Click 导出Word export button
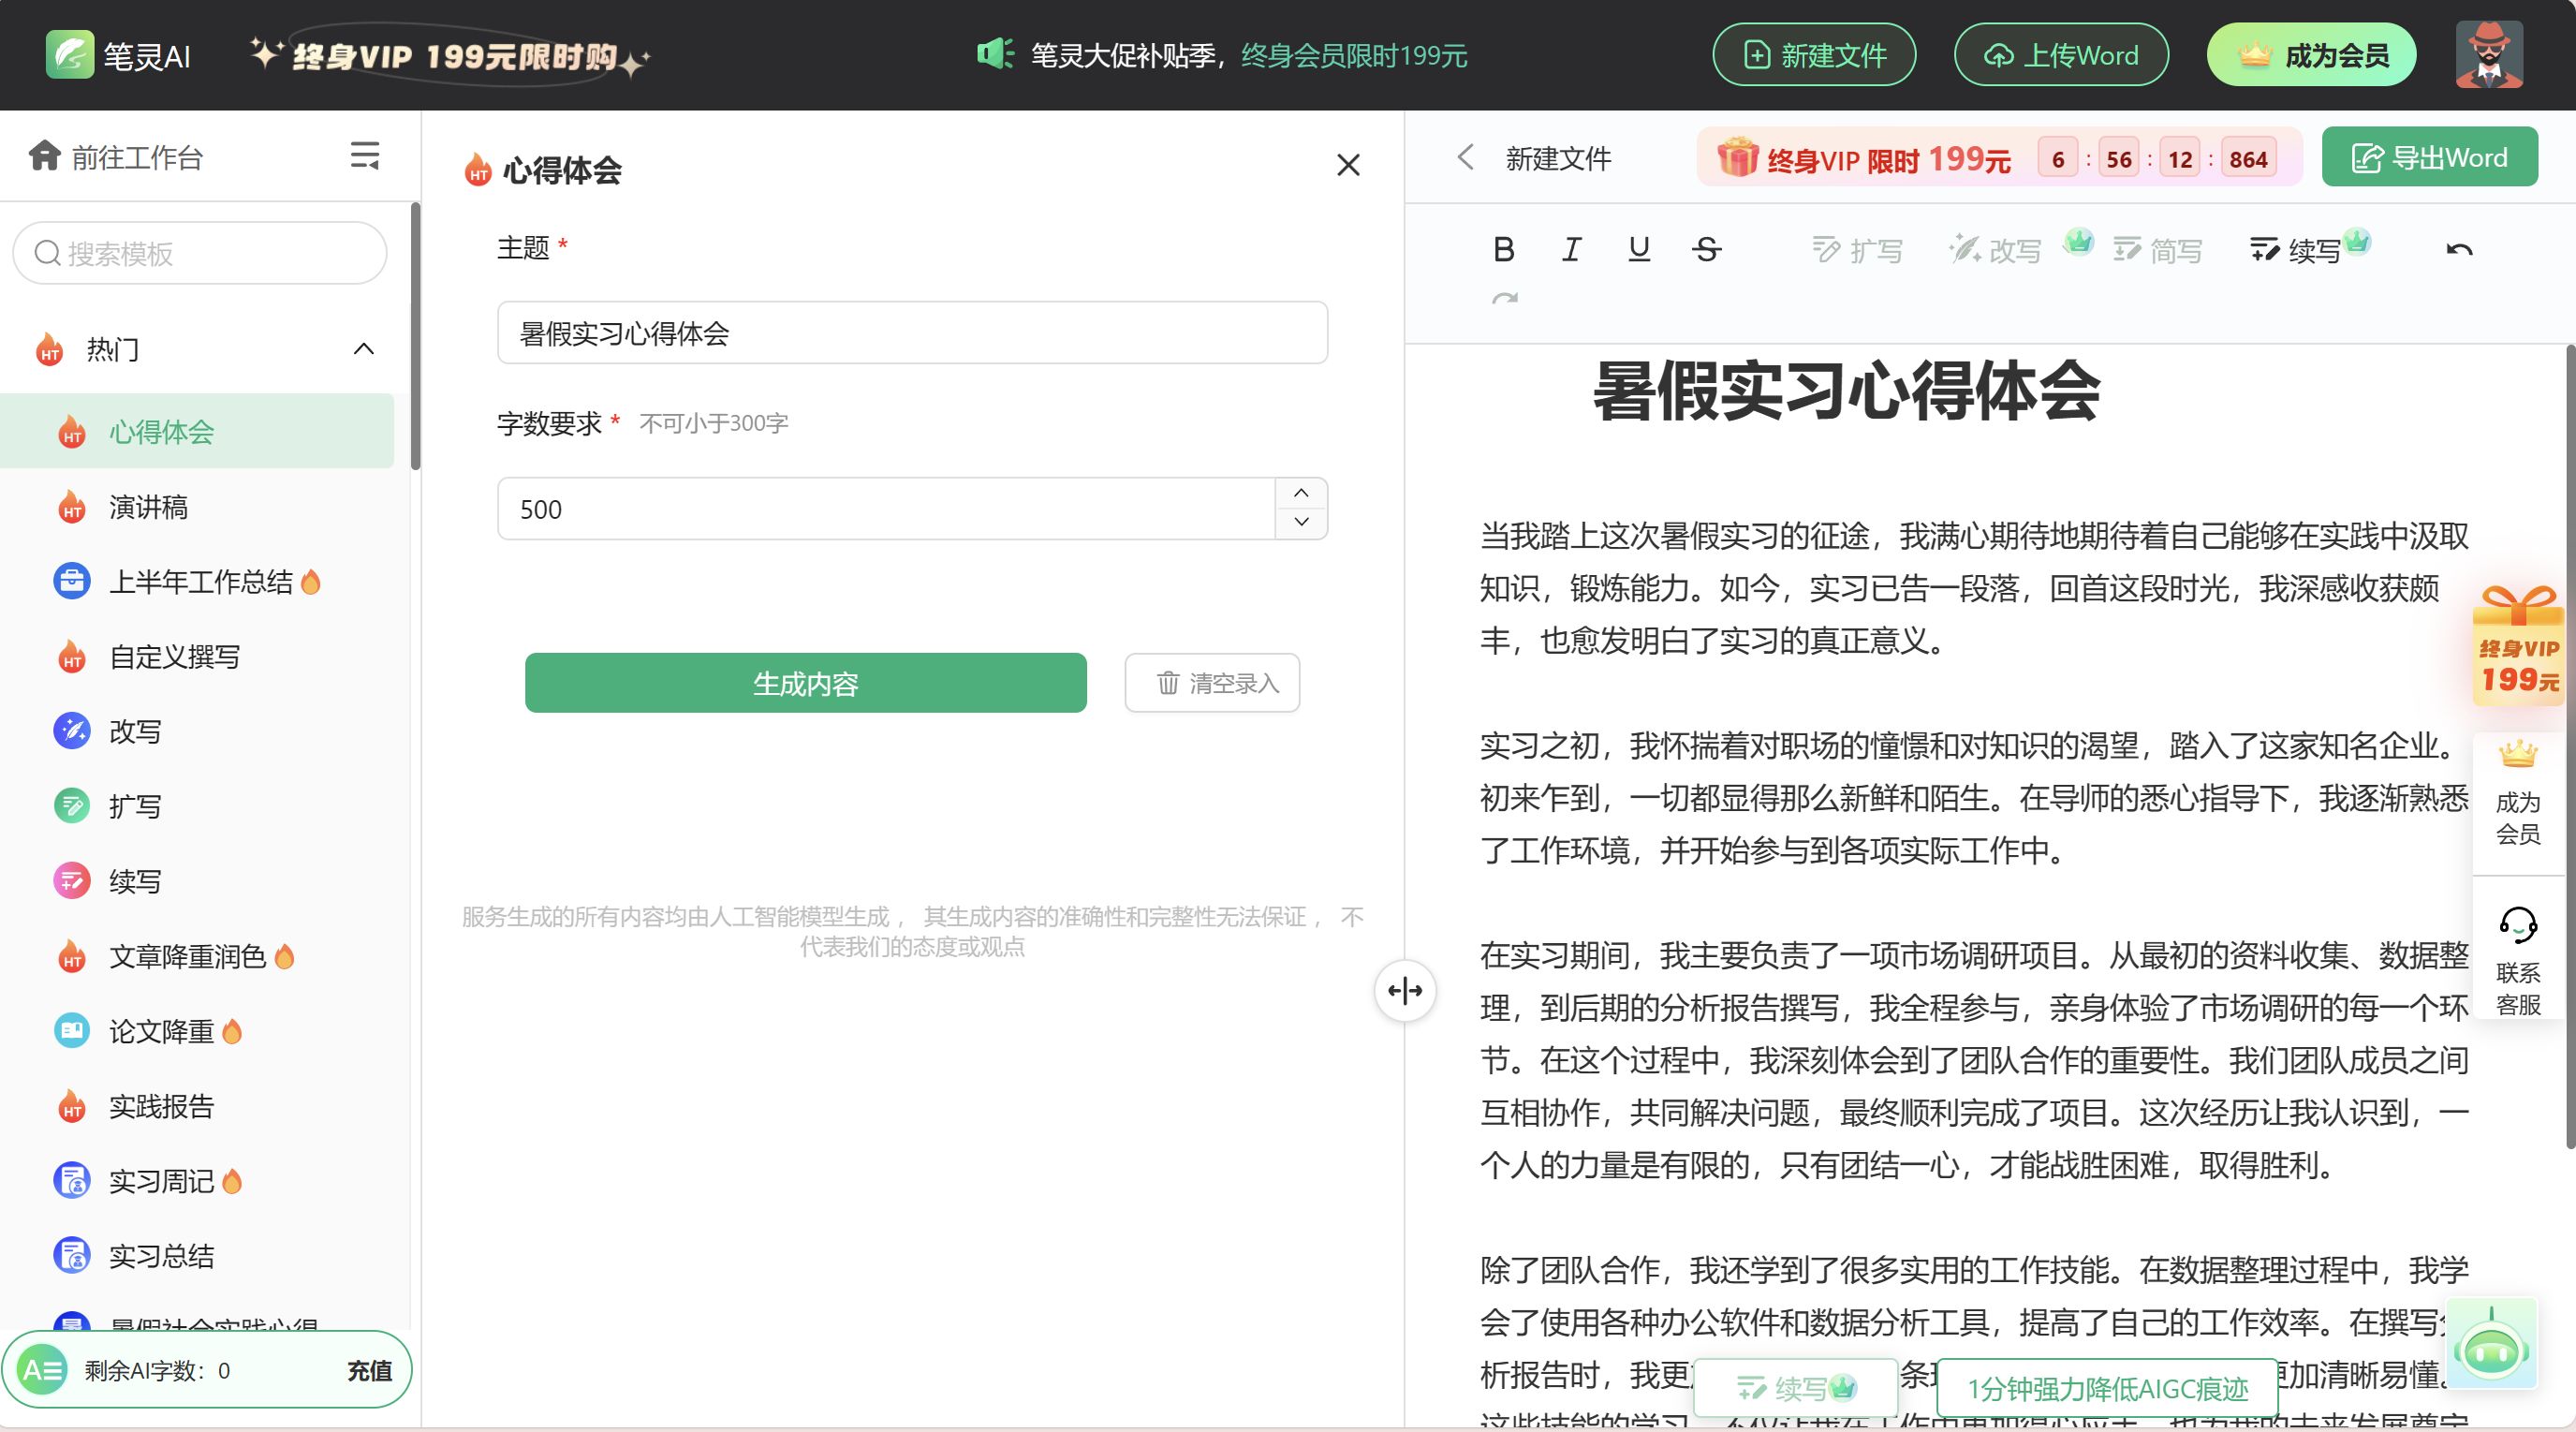The image size is (2576, 1432). (2429, 157)
